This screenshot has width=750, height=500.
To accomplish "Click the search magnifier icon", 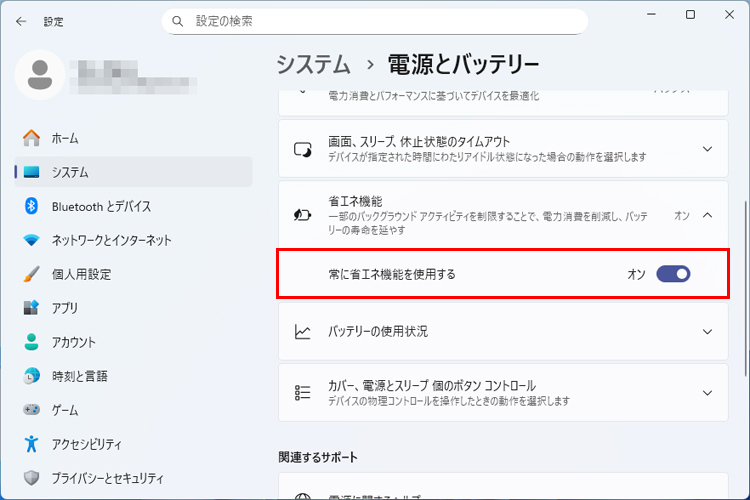I will click(178, 21).
